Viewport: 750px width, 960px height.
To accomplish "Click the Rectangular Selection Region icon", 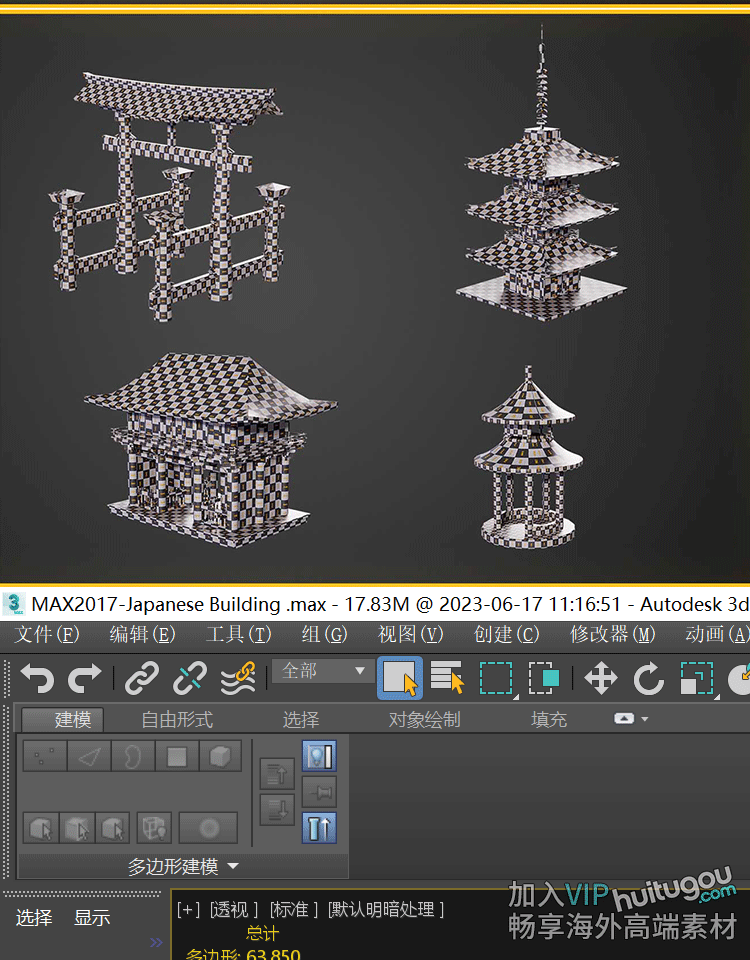I will (x=496, y=678).
